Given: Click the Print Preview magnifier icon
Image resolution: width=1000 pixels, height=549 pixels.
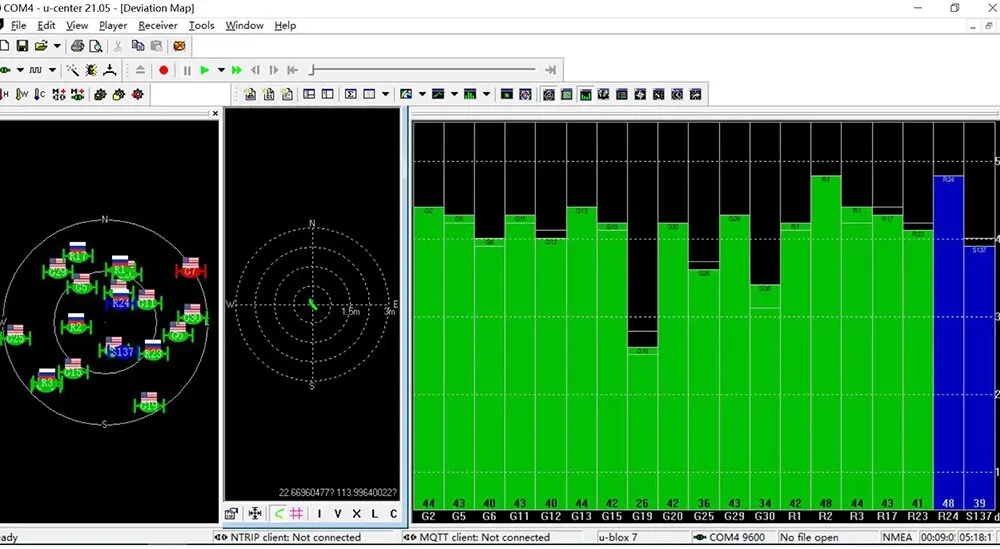Looking at the screenshot, I should 96,46.
